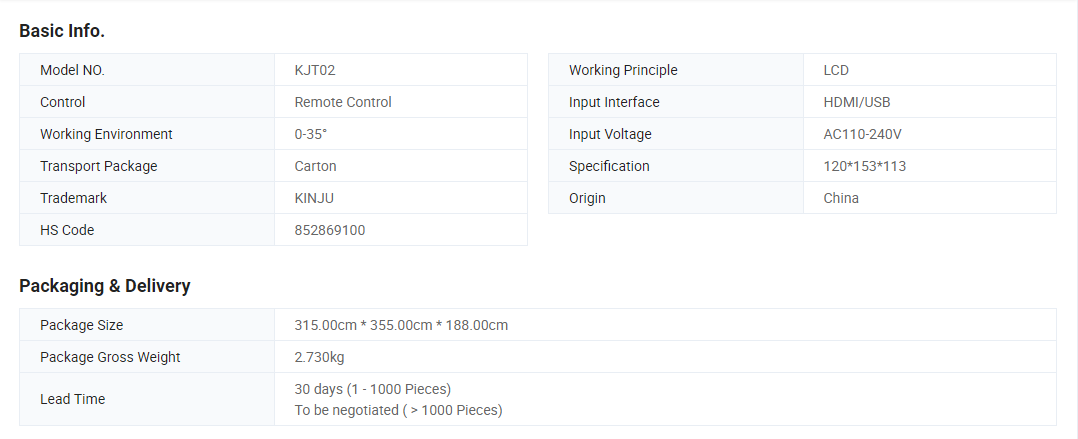The height and width of the screenshot is (439, 1078).
Task: Select the Lead Time label
Action: 72,399
